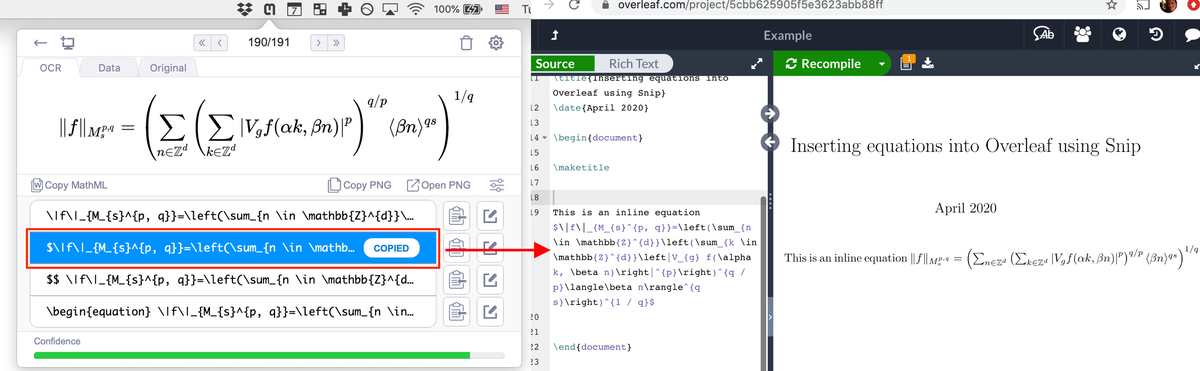
Task: Collapse the \begin{document} fold arrow on line 14
Action: pyautogui.click(x=546, y=137)
